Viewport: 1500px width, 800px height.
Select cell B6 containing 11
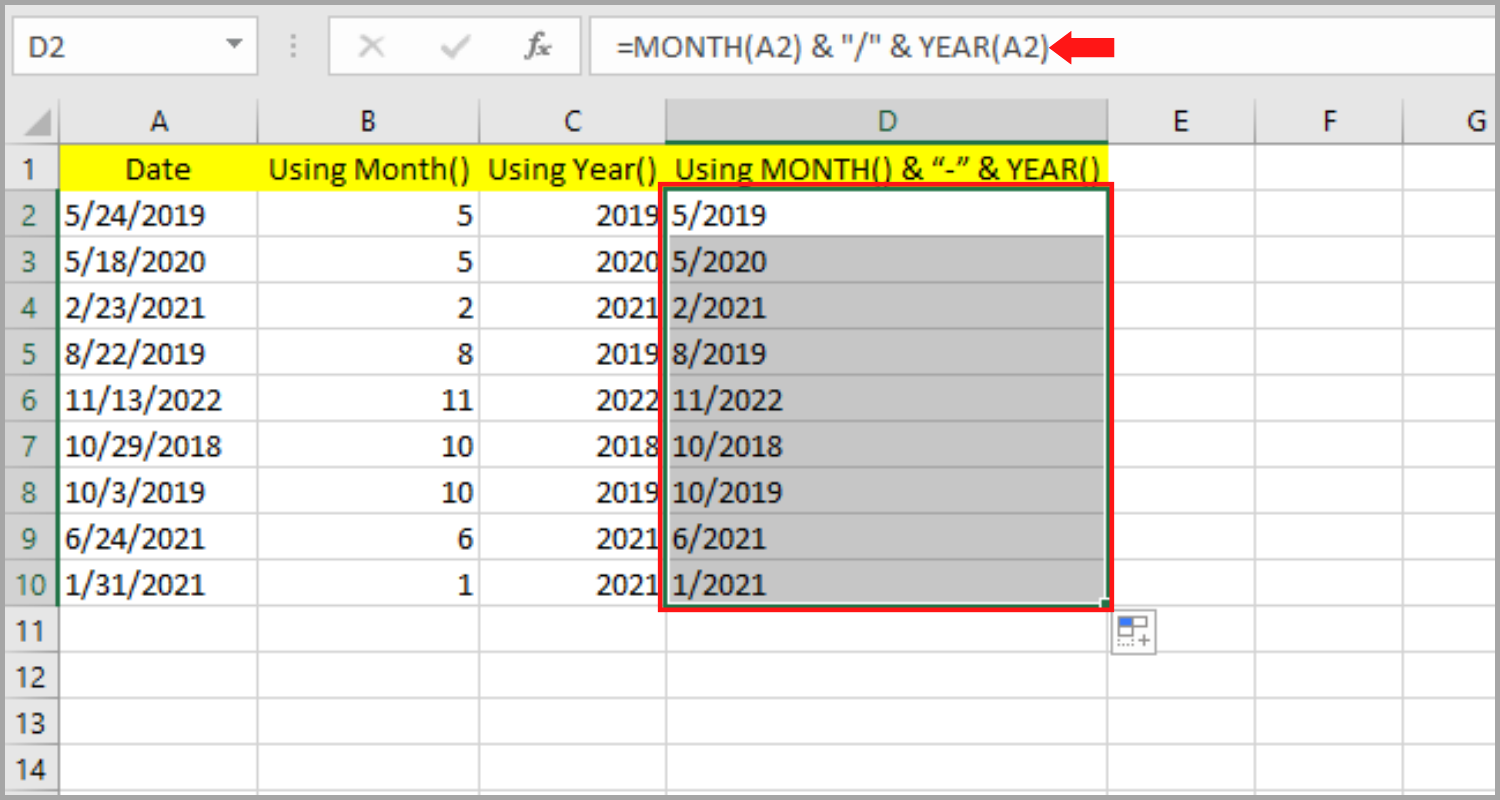[367, 399]
